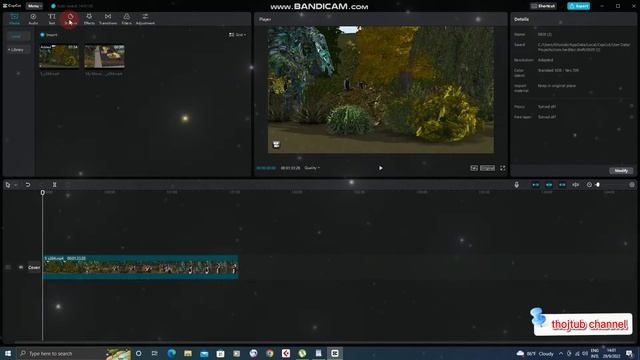Open Microsoft Edge from taskbar
Screen dimensions: 640x360
(x=171, y=353)
